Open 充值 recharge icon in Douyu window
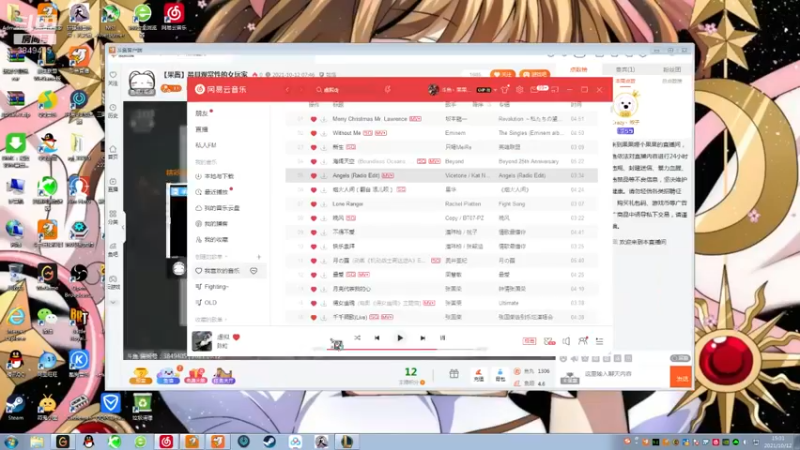This screenshot has width=800, height=450. tap(479, 375)
